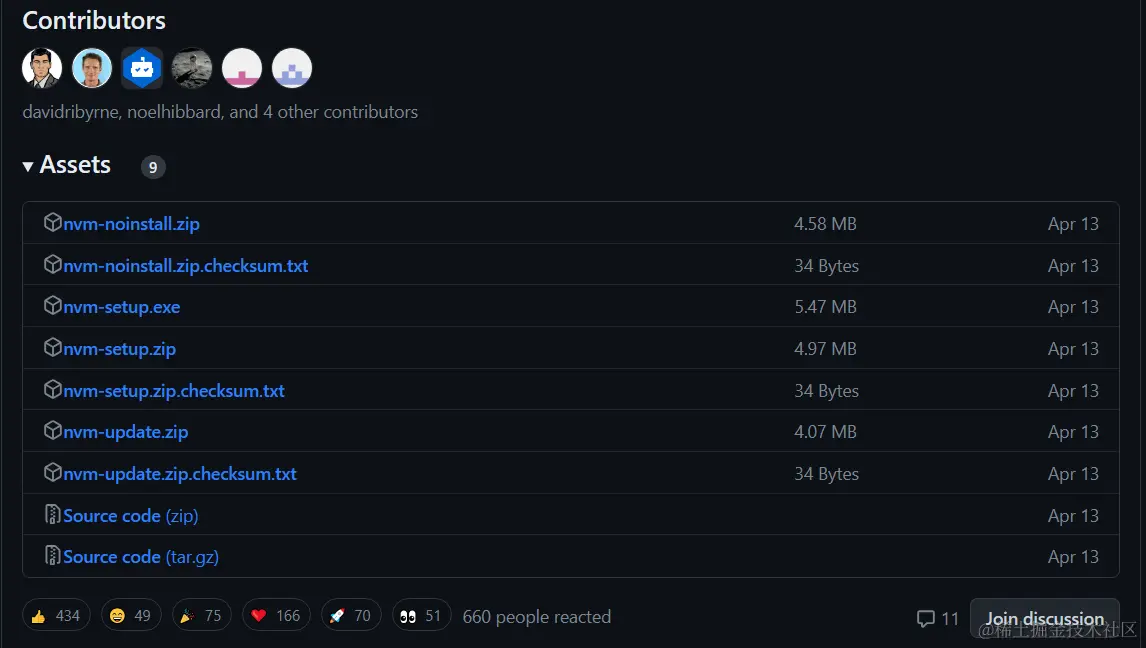The image size is (1146, 648).
Task: Collapse the Assets section triangle
Action: [28, 167]
